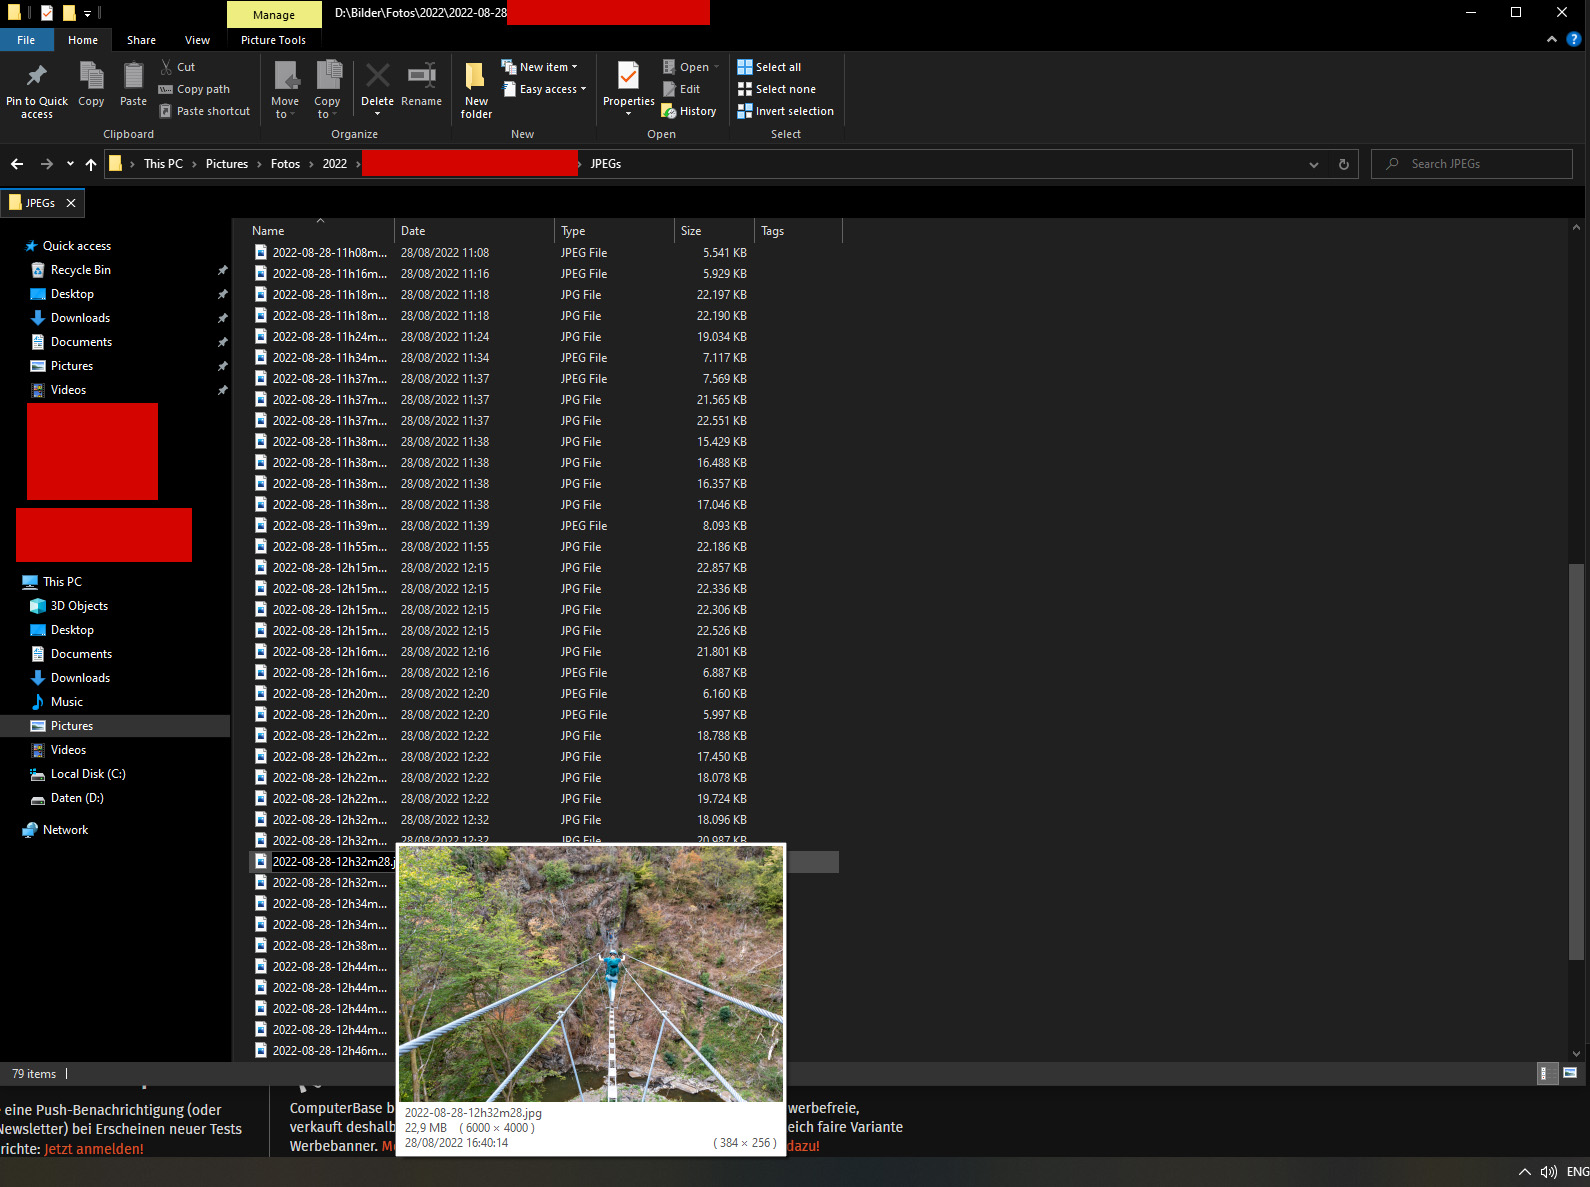
Task: Click Select all
Action: coord(769,67)
